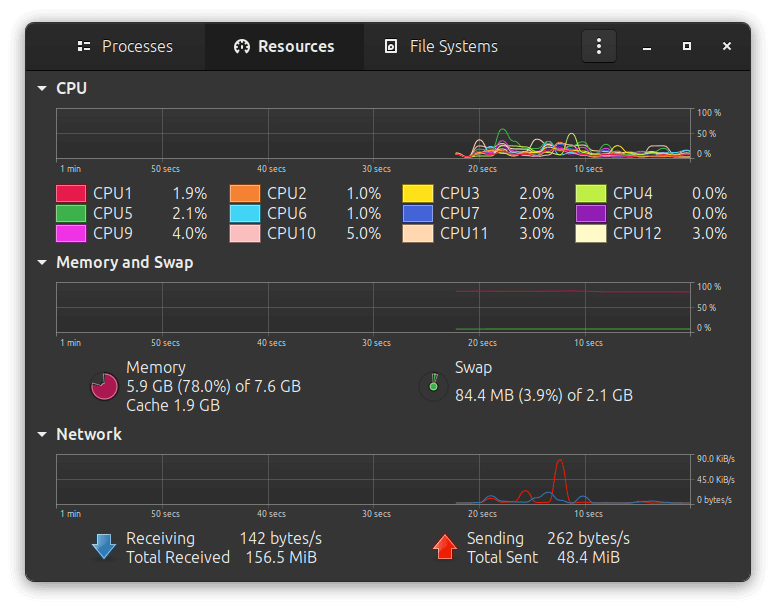Click the File Systems disk icon
Screen dimensions: 776x610
391,47
